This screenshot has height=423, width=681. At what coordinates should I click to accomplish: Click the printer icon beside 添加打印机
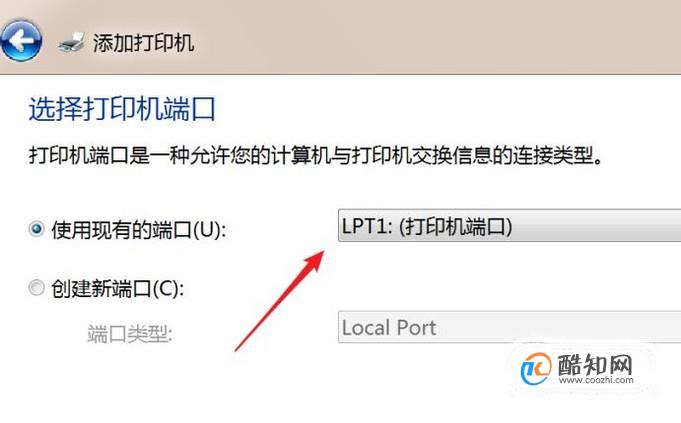(x=72, y=43)
